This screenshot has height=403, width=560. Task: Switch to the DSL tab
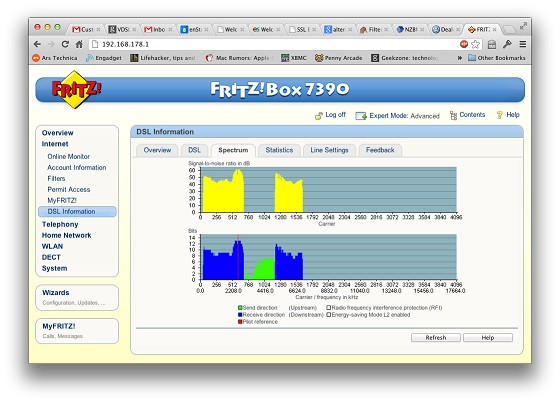pyautogui.click(x=194, y=150)
